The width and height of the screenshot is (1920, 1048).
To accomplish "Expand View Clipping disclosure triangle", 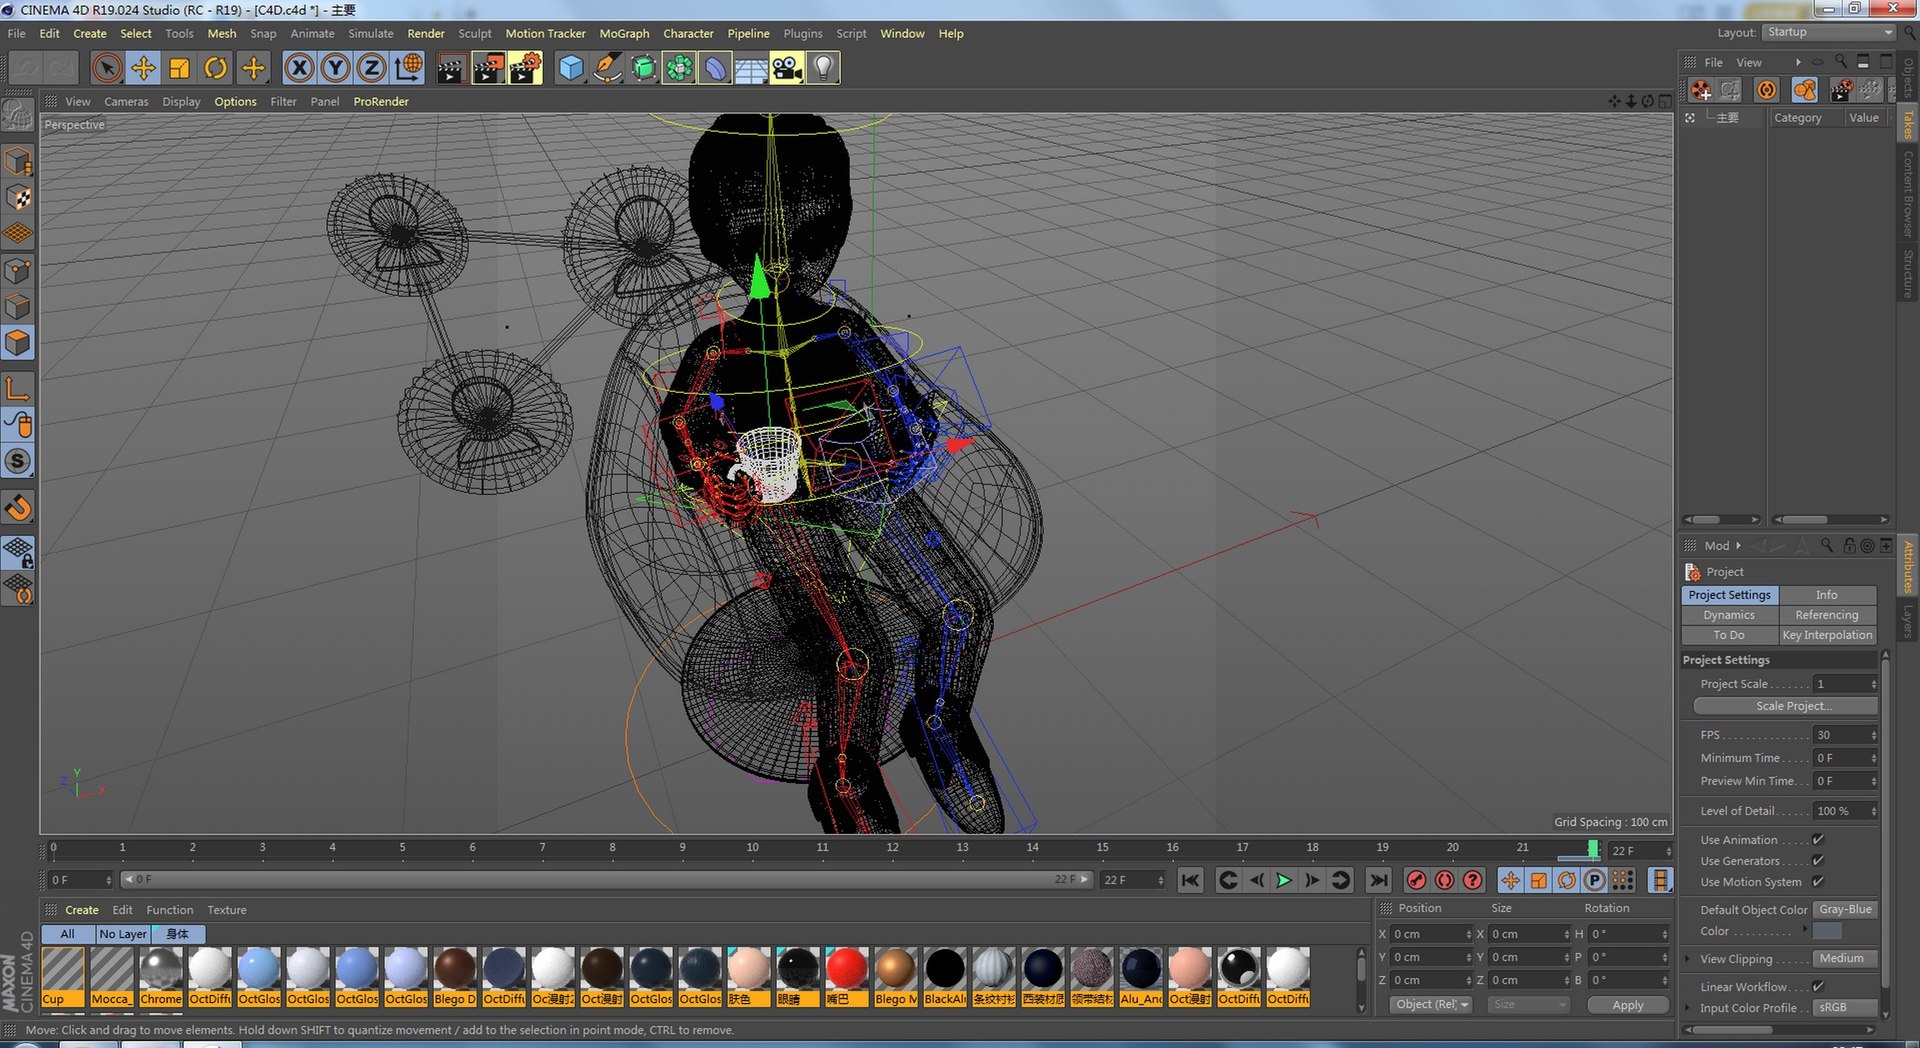I will pos(1688,959).
